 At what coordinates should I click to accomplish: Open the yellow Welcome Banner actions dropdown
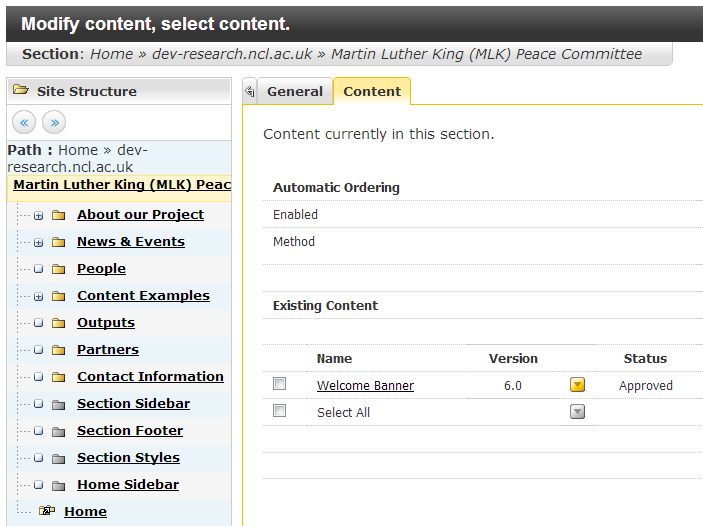577,385
